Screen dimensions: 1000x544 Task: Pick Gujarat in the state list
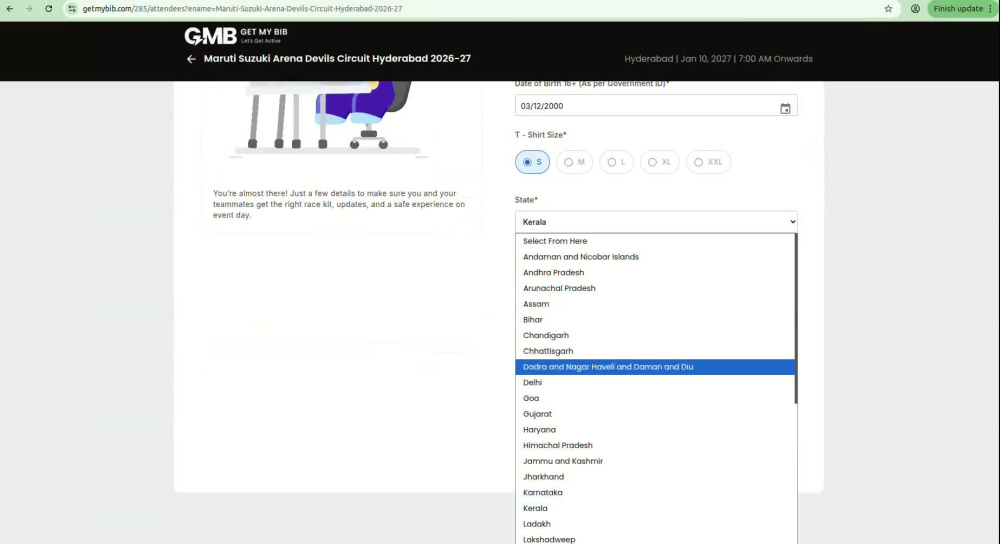[655, 414]
